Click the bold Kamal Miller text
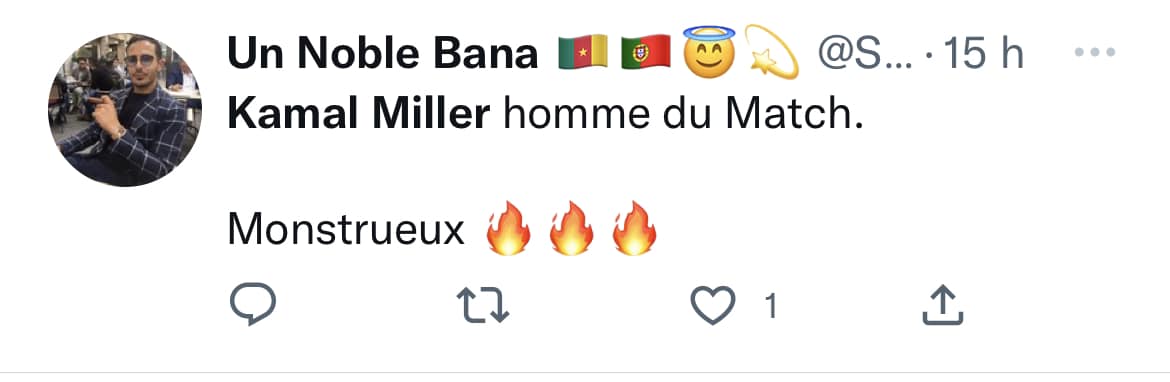 coord(358,116)
